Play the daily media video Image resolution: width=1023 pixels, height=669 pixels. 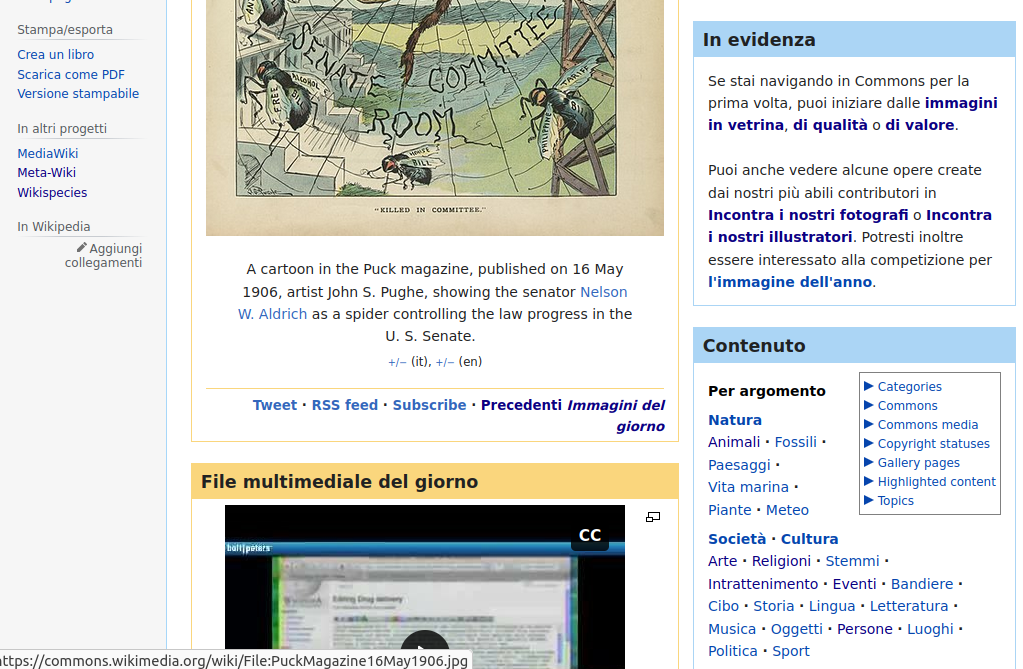[425, 649]
